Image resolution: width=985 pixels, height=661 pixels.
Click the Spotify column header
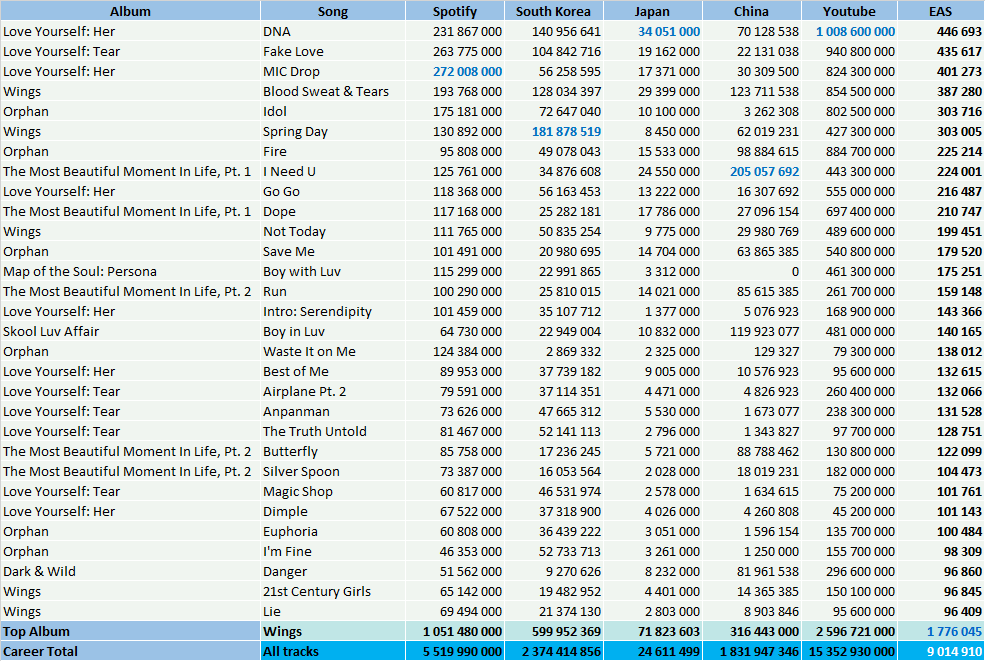[x=455, y=11]
